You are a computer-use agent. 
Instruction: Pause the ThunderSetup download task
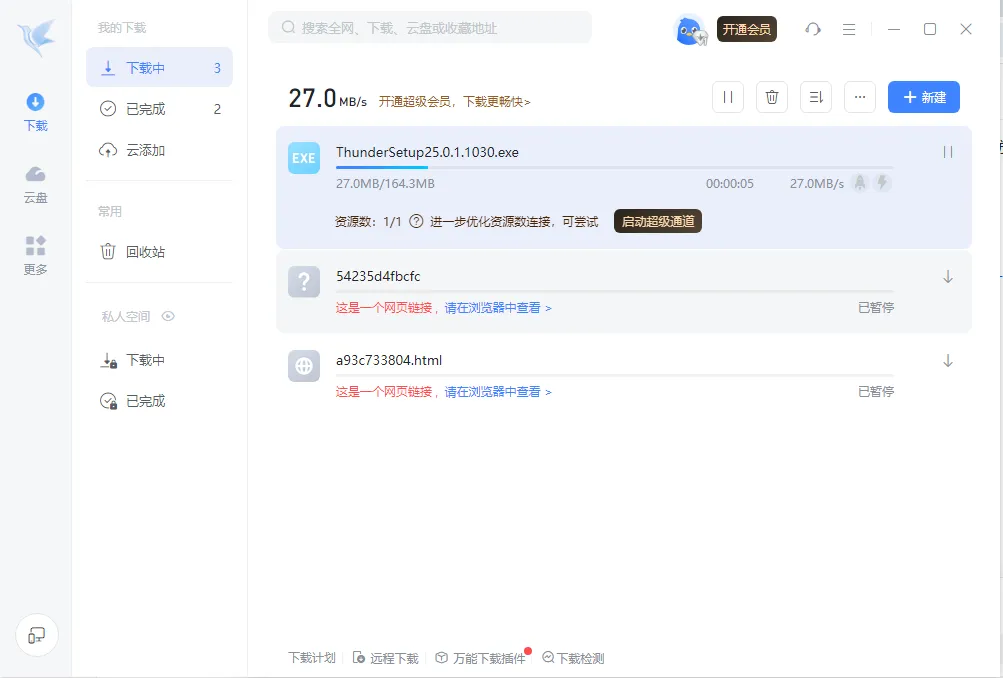948,152
